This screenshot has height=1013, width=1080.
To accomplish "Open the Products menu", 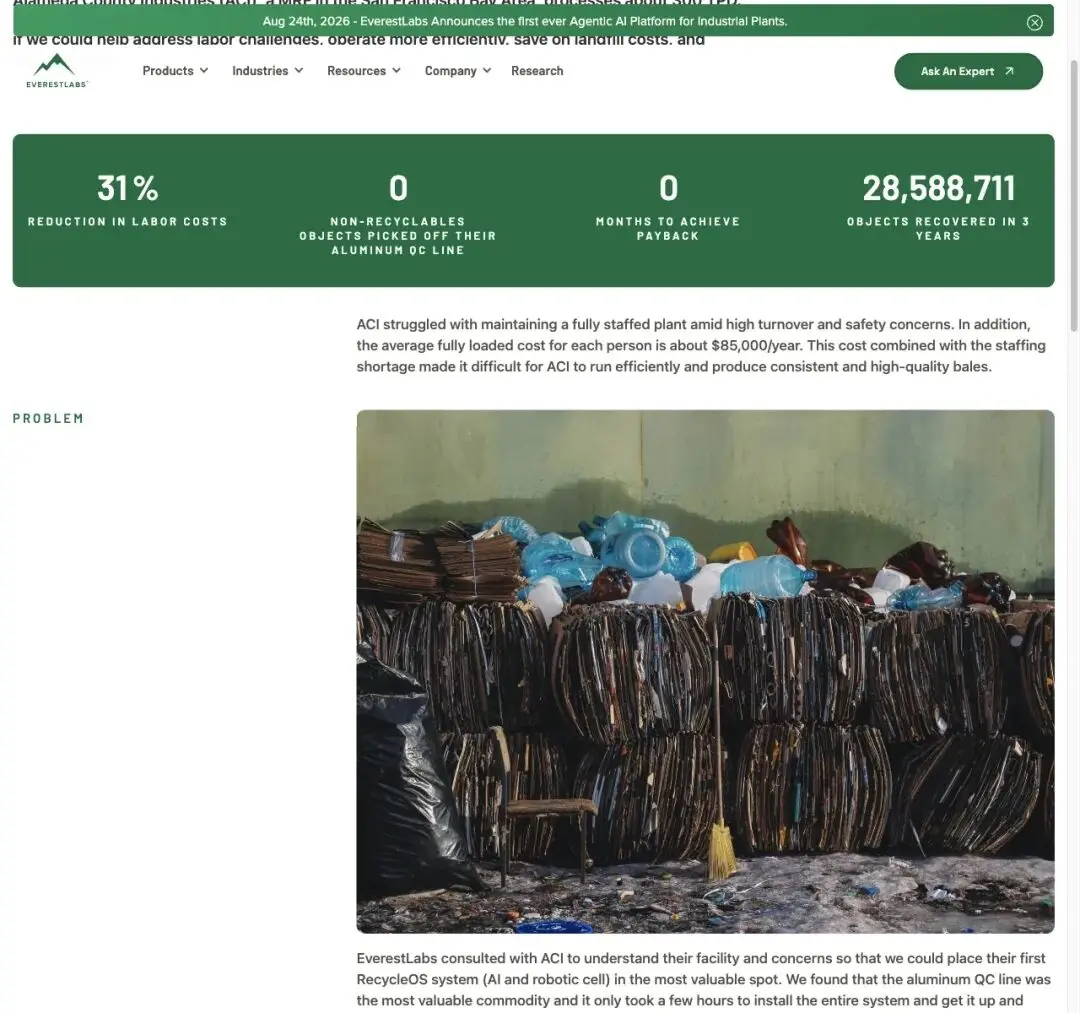I will point(175,70).
